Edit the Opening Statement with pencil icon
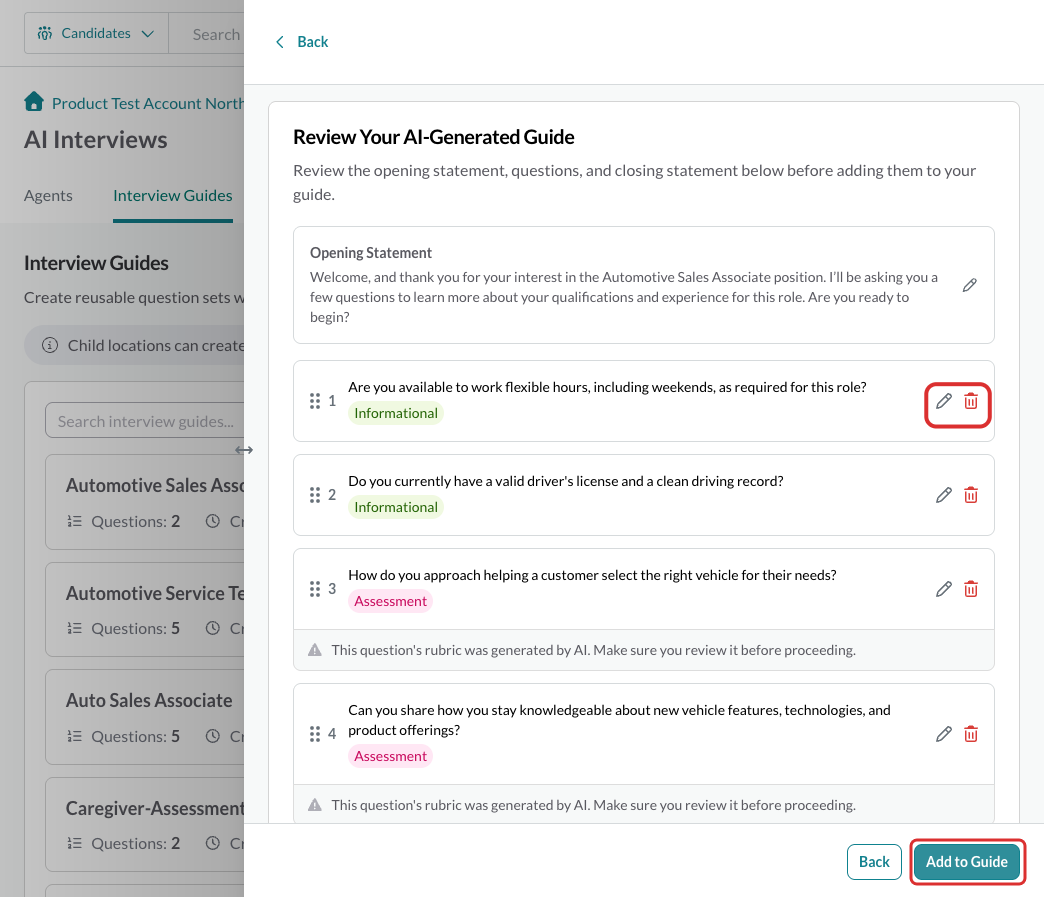The height and width of the screenshot is (897, 1044). [969, 285]
